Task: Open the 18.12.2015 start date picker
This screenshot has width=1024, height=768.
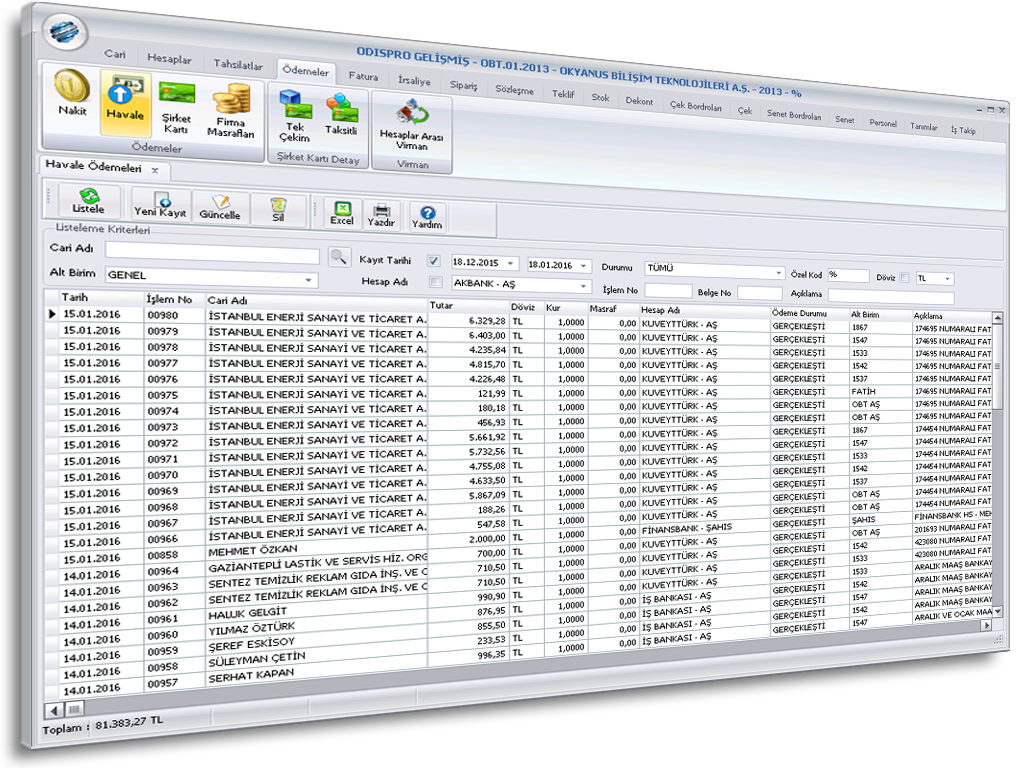Action: click(x=511, y=263)
